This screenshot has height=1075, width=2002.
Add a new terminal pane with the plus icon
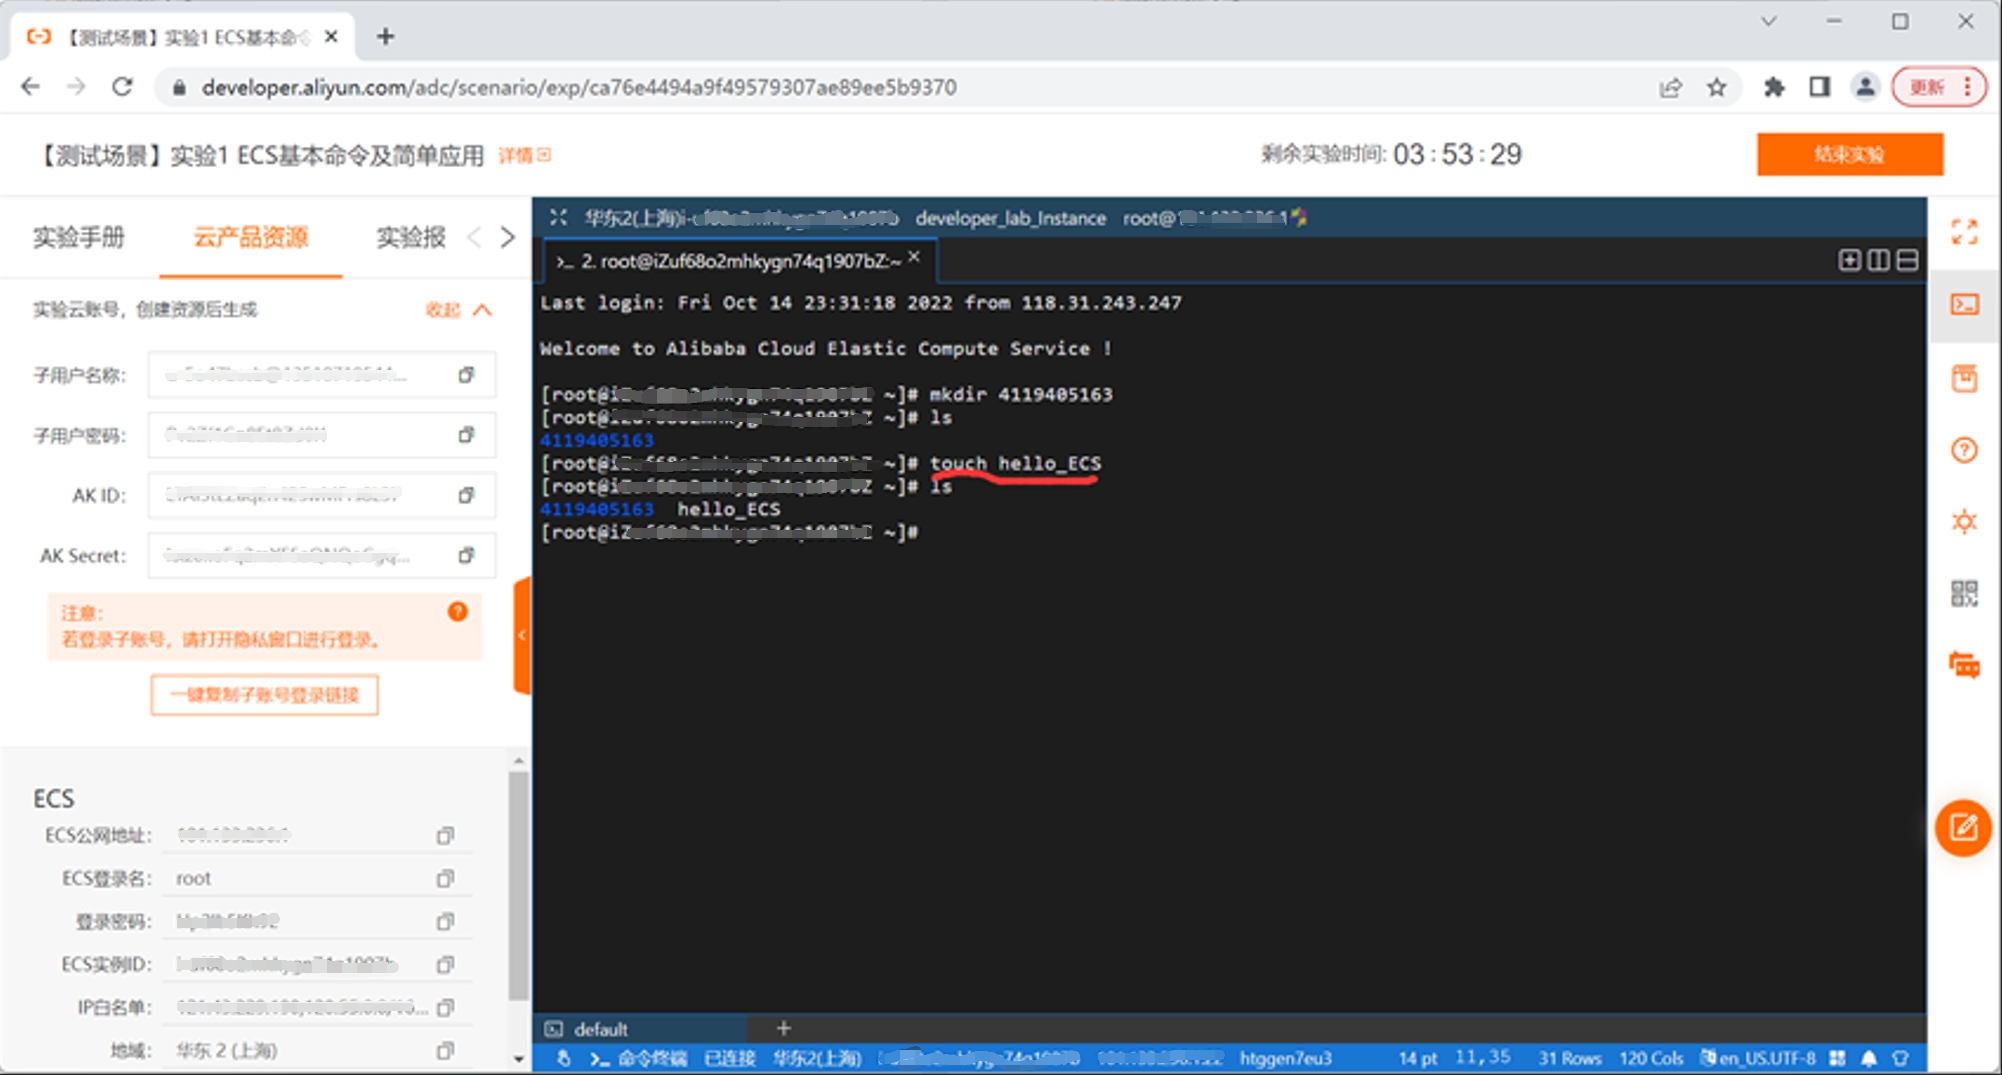1849,260
